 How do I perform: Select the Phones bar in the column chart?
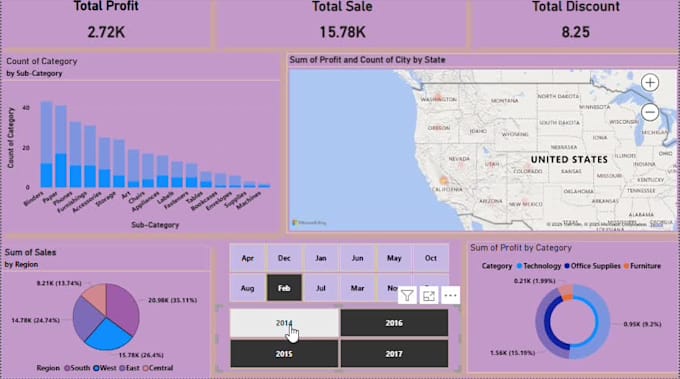pos(75,155)
